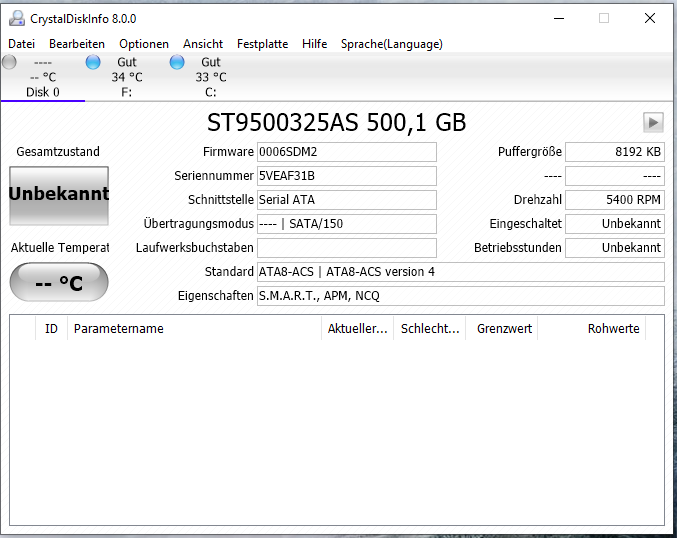
Task: Click the Eigenschaften field S.M.A.R.T., APM, NCQ
Action: (x=461, y=296)
